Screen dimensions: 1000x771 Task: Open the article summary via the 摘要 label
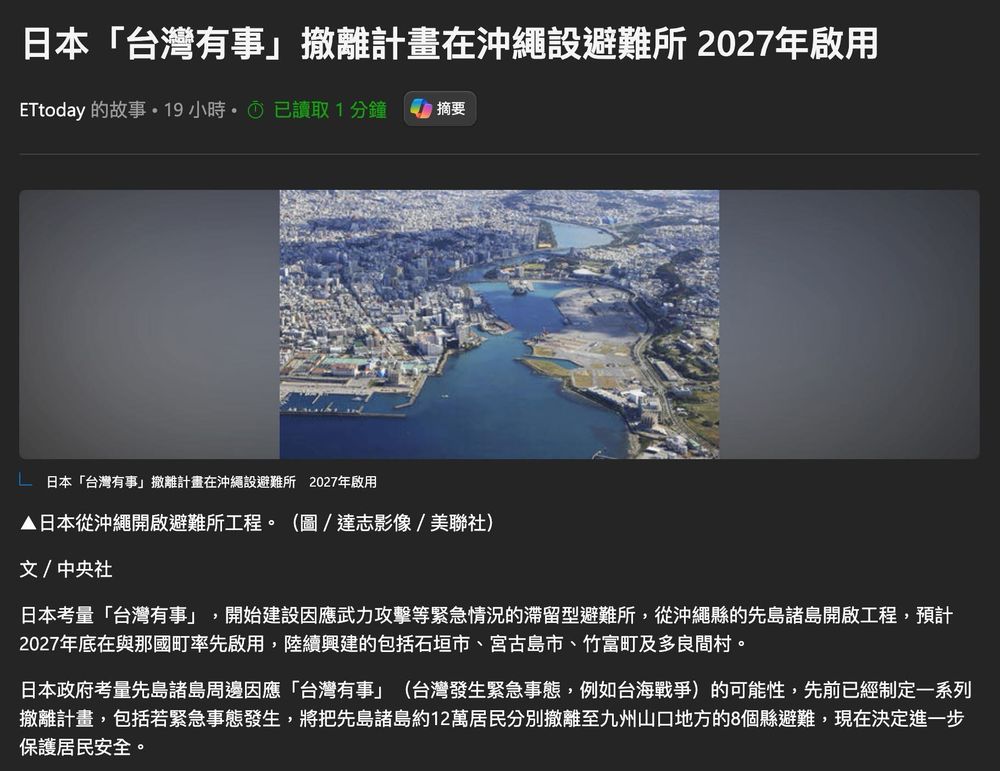[451, 109]
